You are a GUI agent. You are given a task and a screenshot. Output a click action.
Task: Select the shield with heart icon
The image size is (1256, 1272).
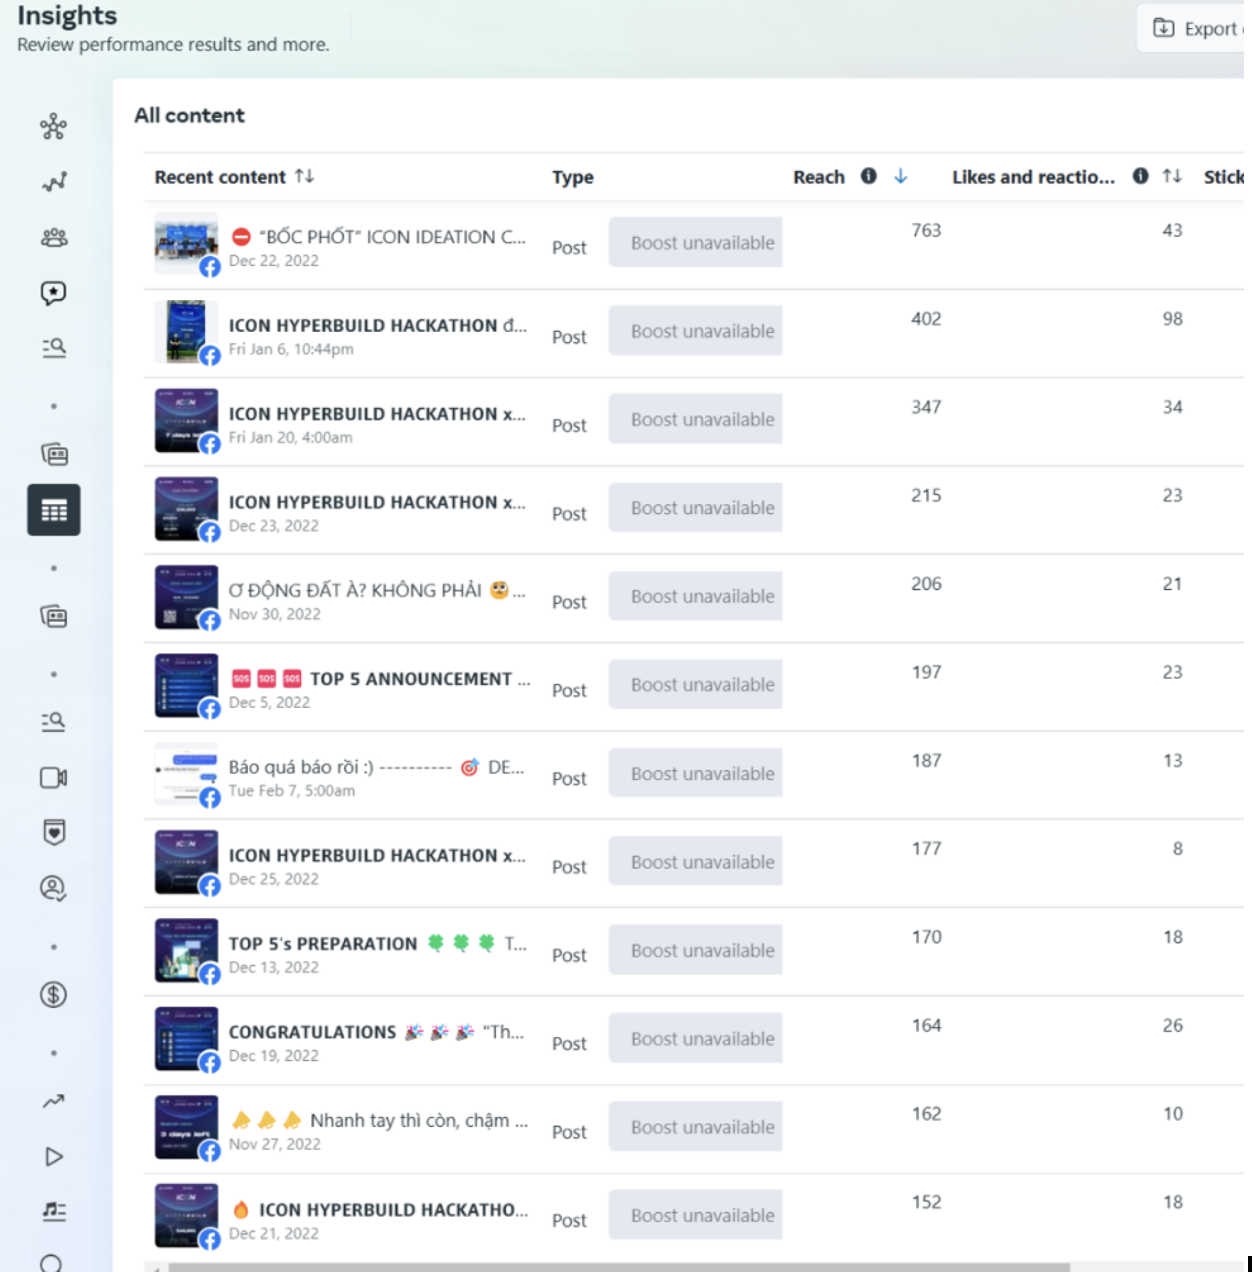click(53, 832)
